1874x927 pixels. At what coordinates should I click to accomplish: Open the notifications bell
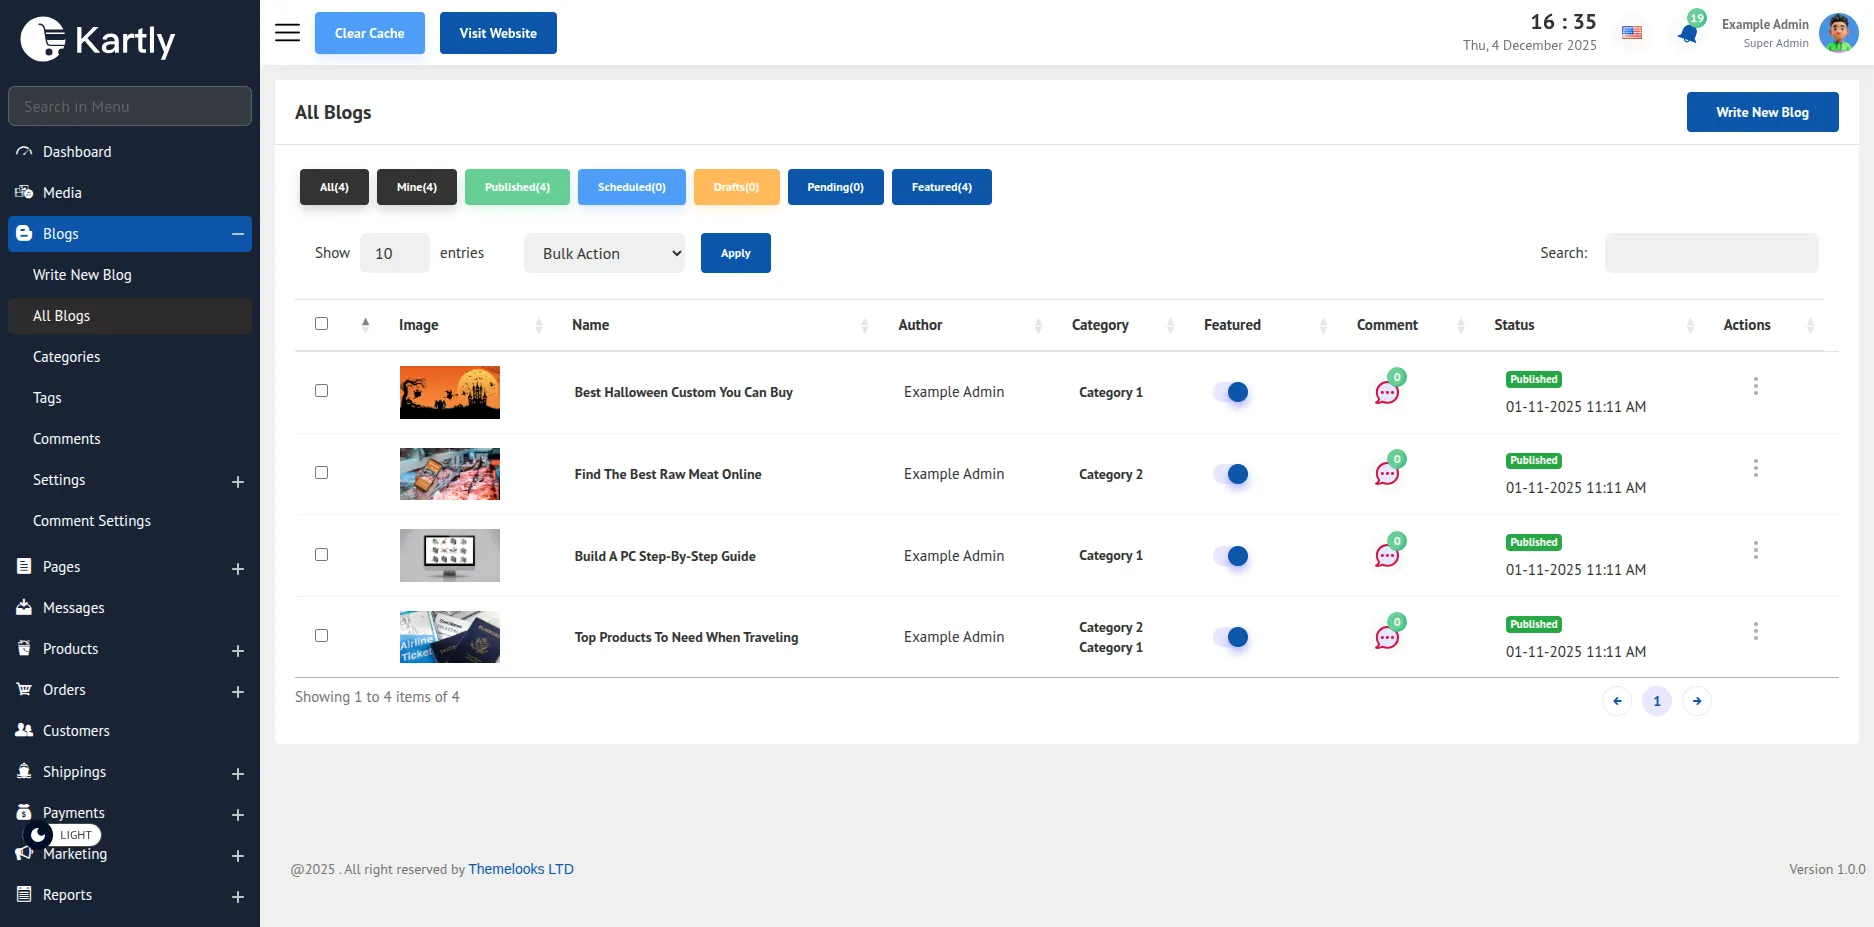(1688, 34)
